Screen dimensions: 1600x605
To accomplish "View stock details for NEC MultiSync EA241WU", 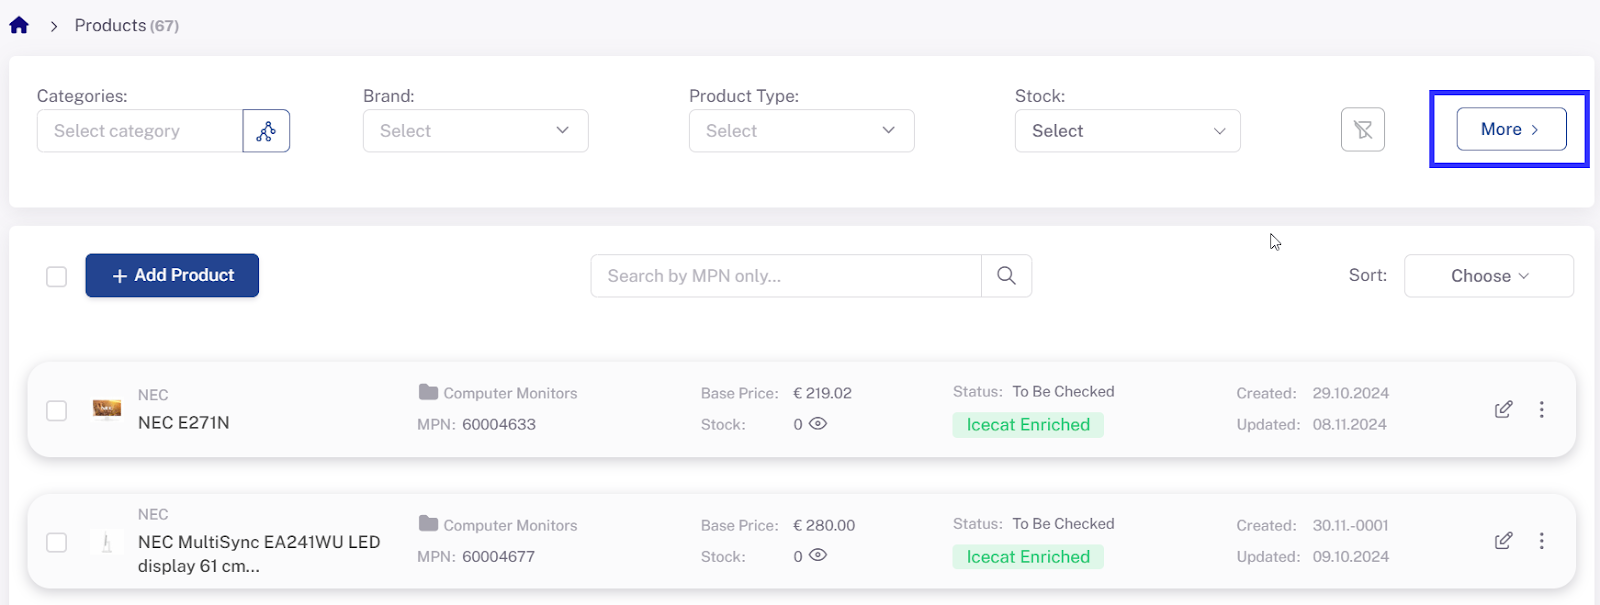I will (x=818, y=555).
